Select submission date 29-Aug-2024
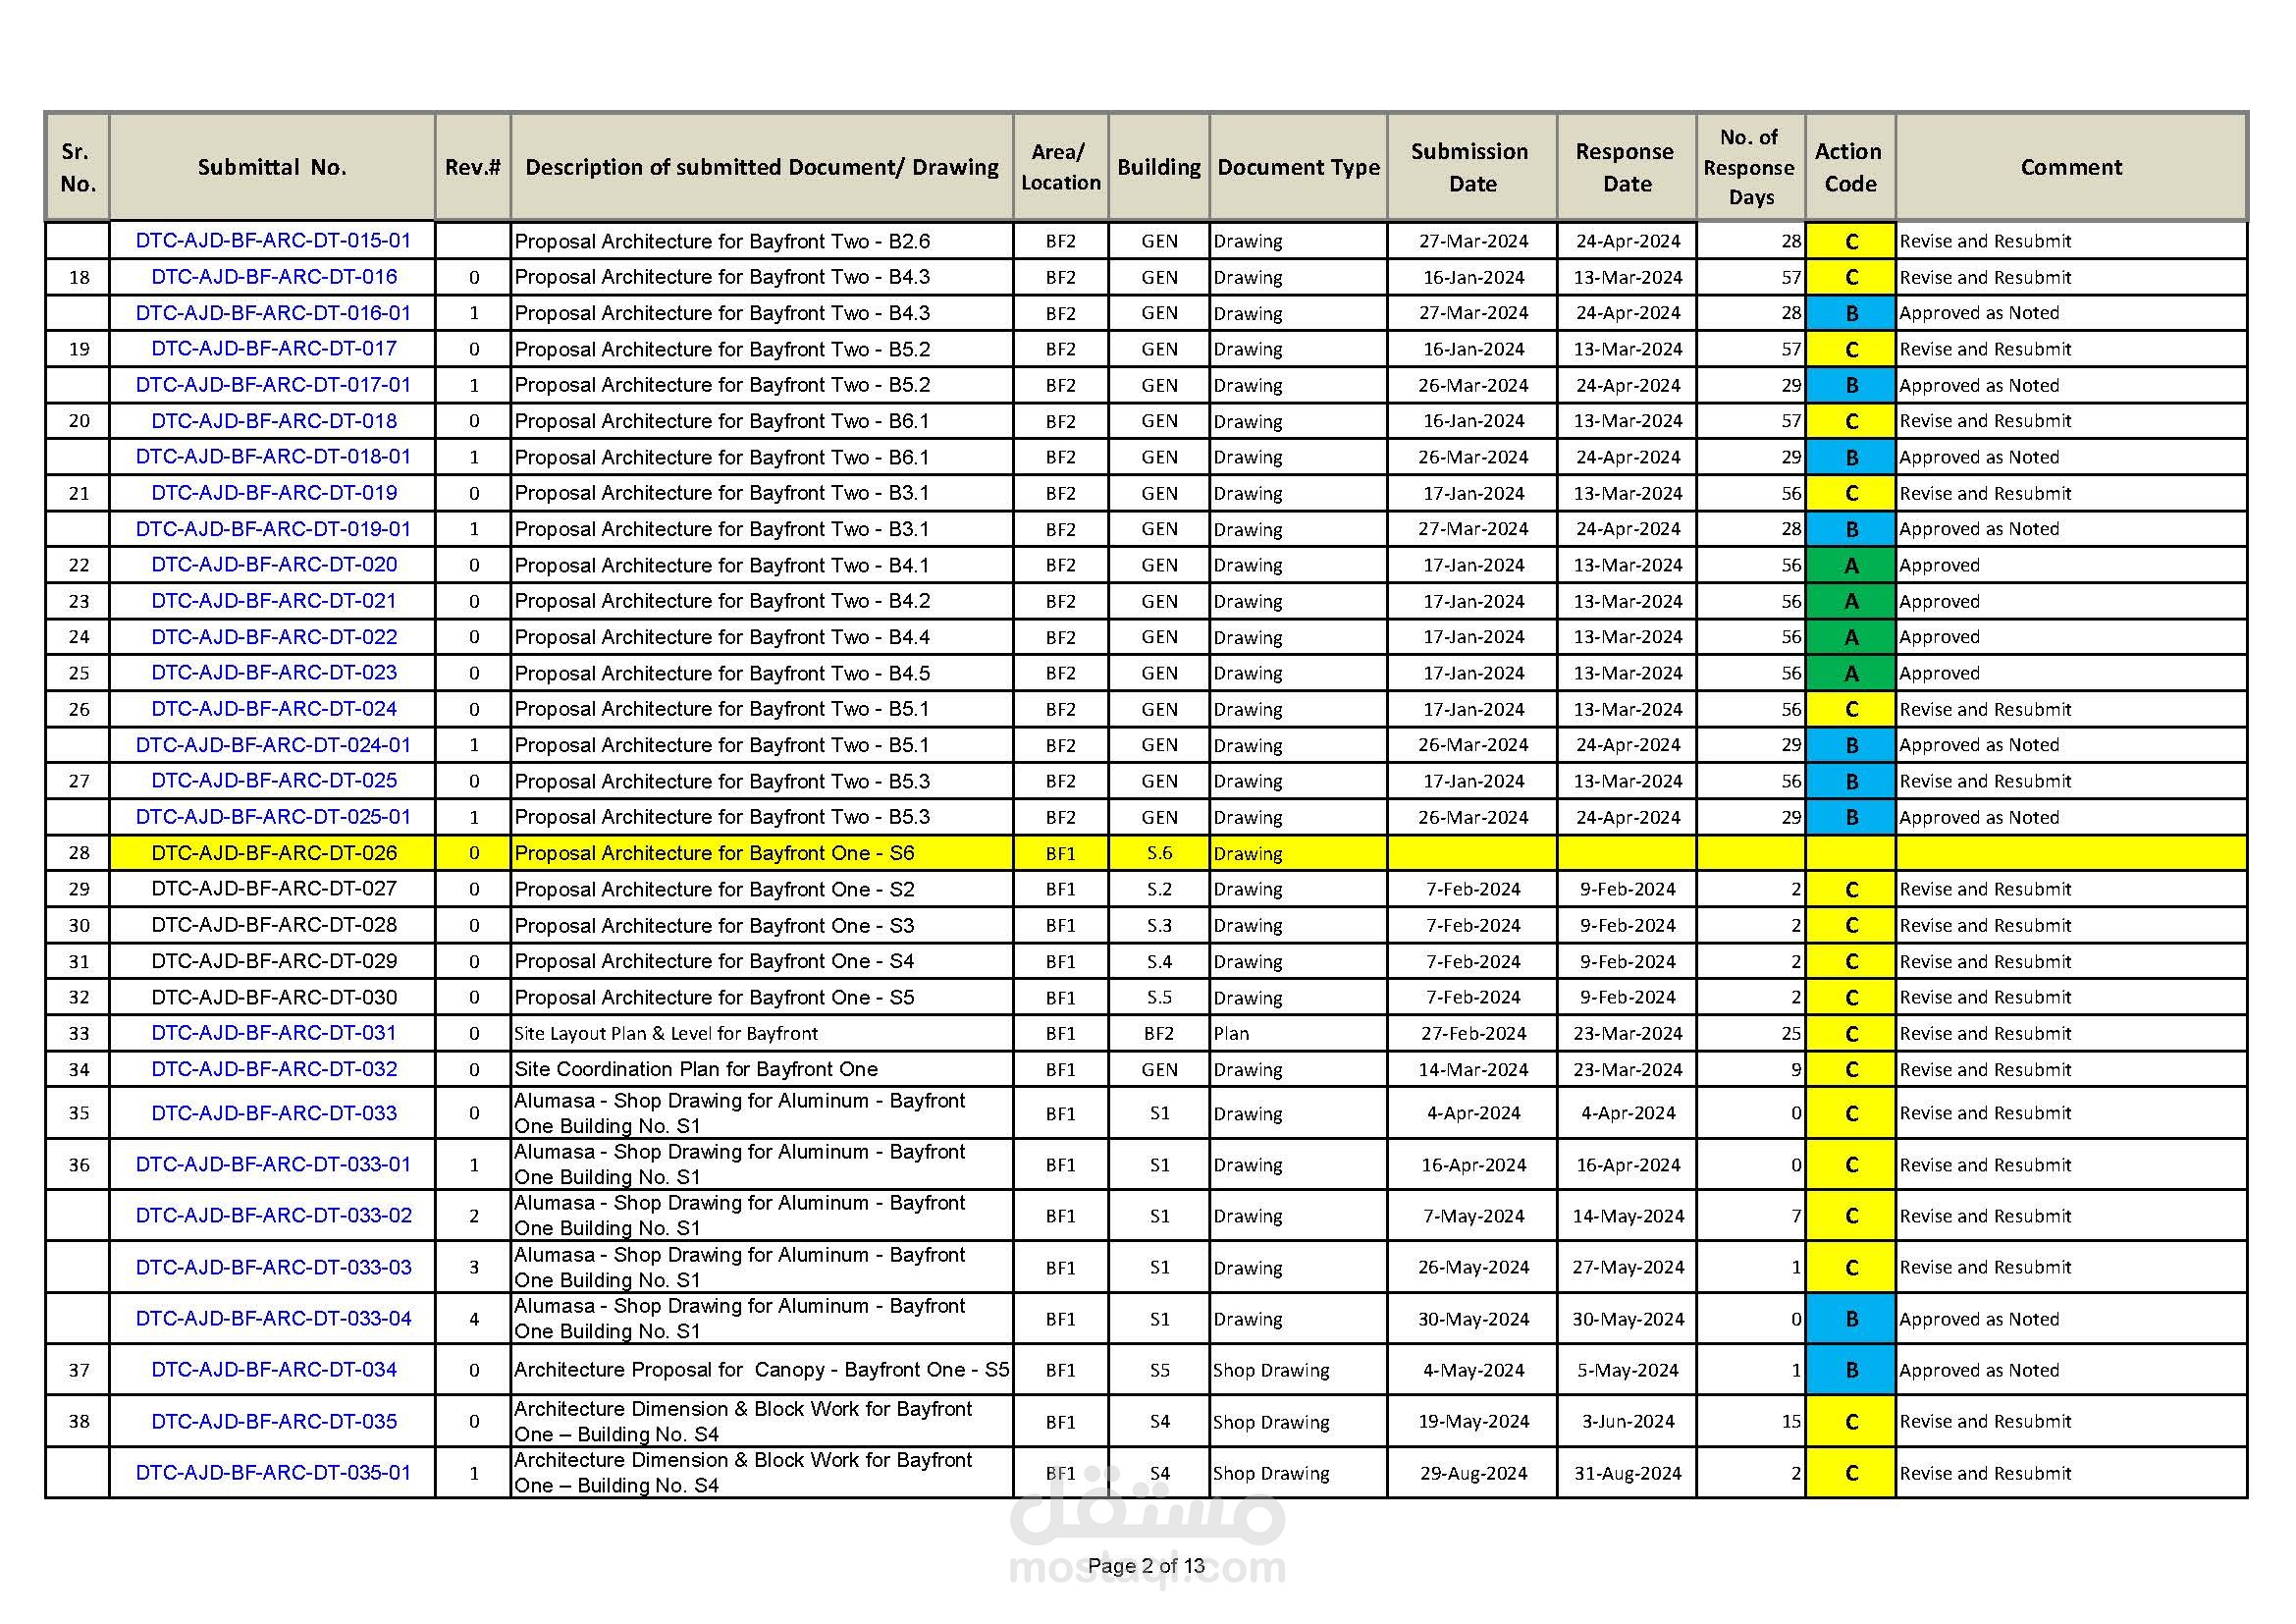The height and width of the screenshot is (1624, 2296). click(x=1473, y=1473)
